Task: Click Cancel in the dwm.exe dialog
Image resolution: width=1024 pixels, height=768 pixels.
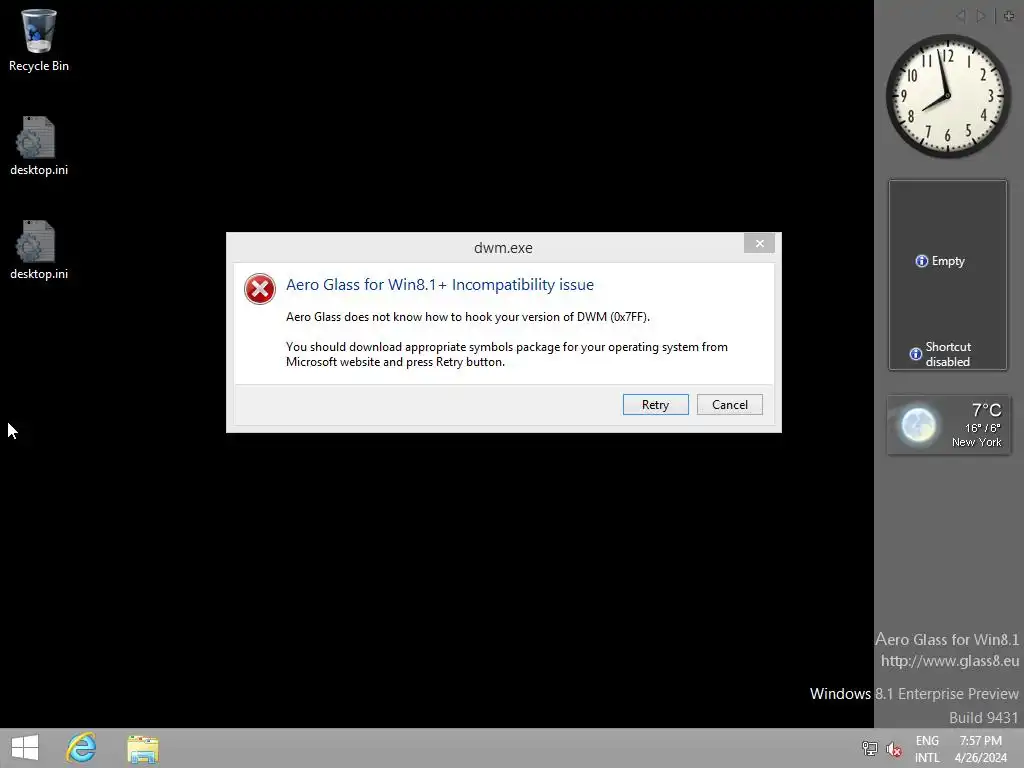Action: (729, 404)
